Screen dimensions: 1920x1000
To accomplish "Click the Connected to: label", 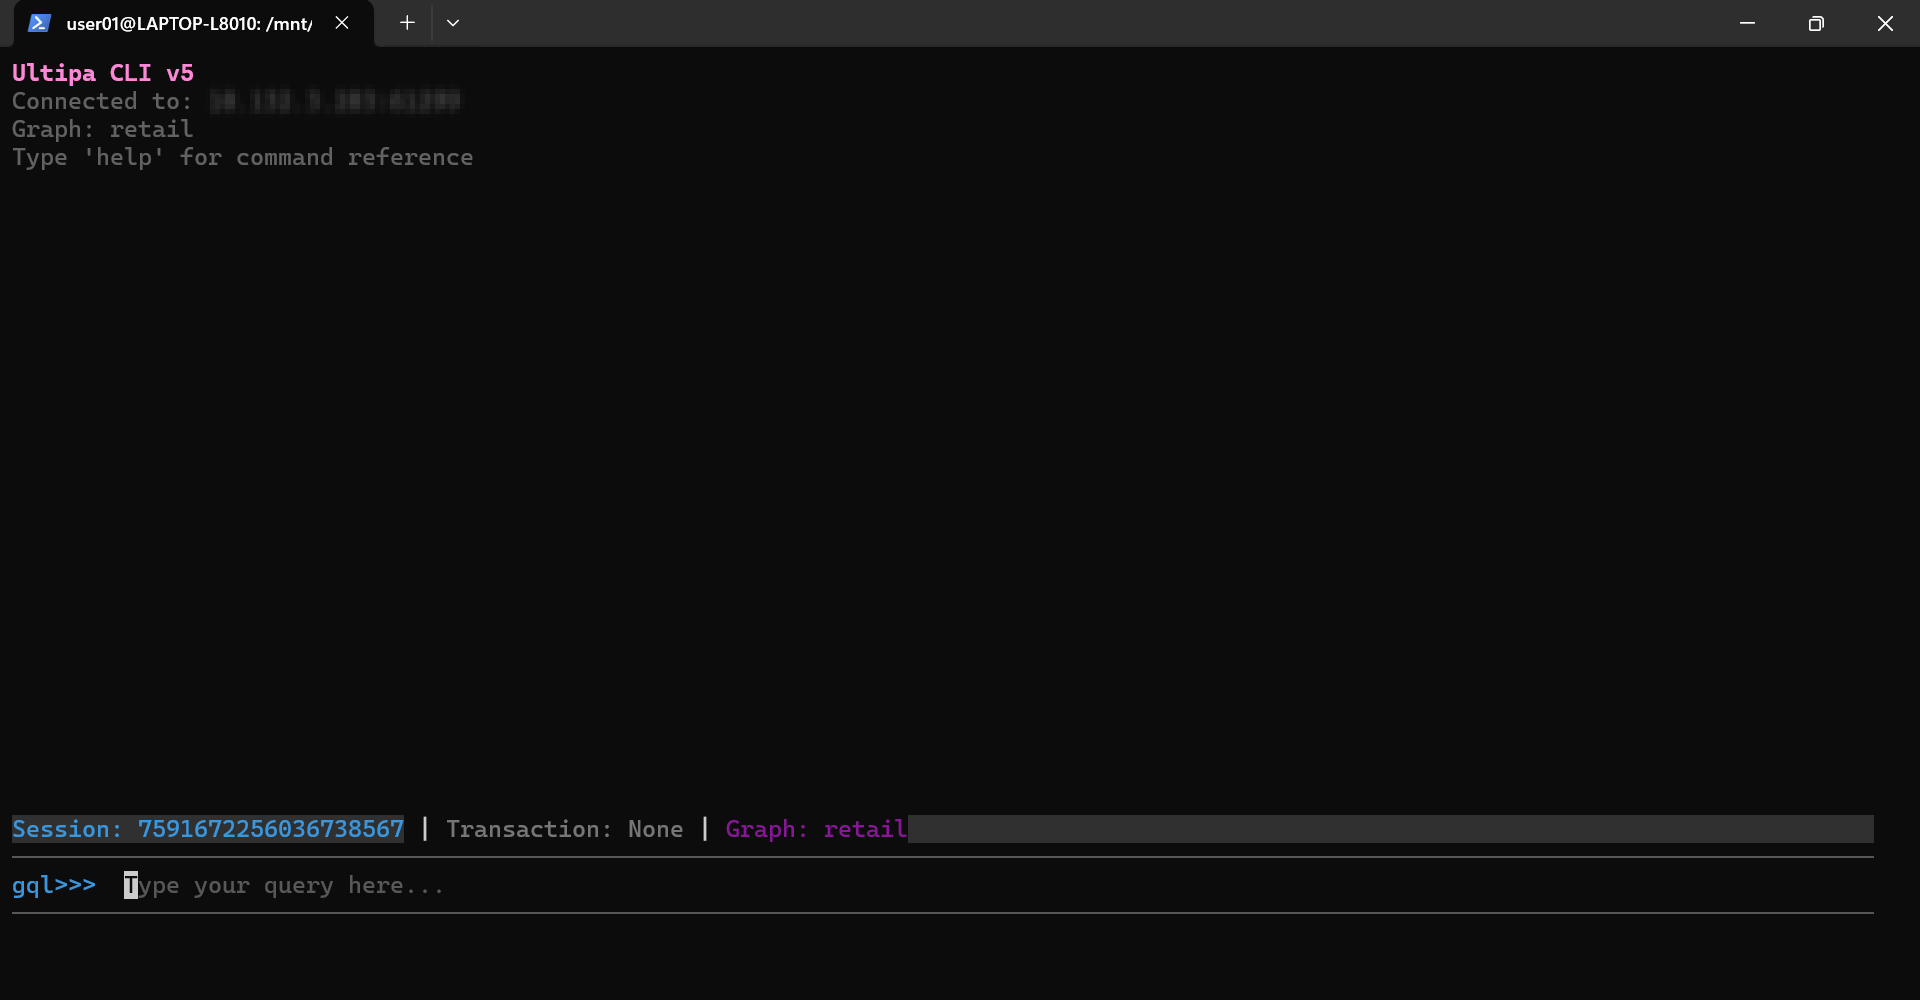I will [102, 101].
